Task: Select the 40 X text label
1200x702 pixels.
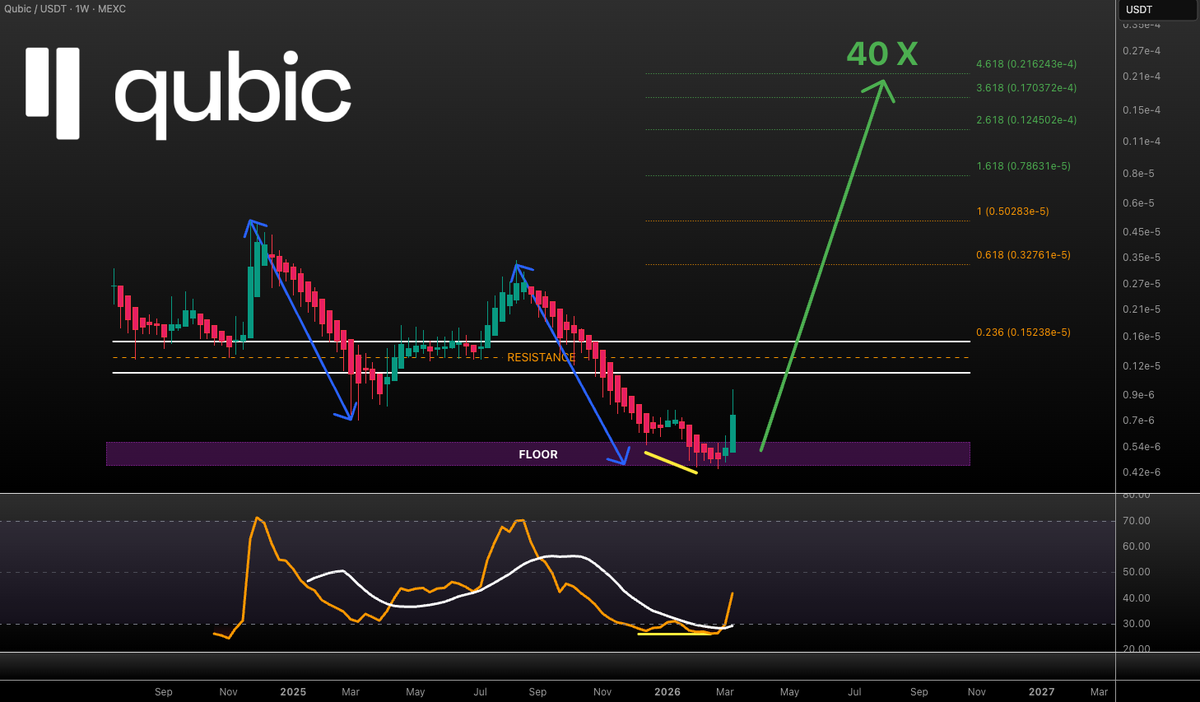Action: 881,53
